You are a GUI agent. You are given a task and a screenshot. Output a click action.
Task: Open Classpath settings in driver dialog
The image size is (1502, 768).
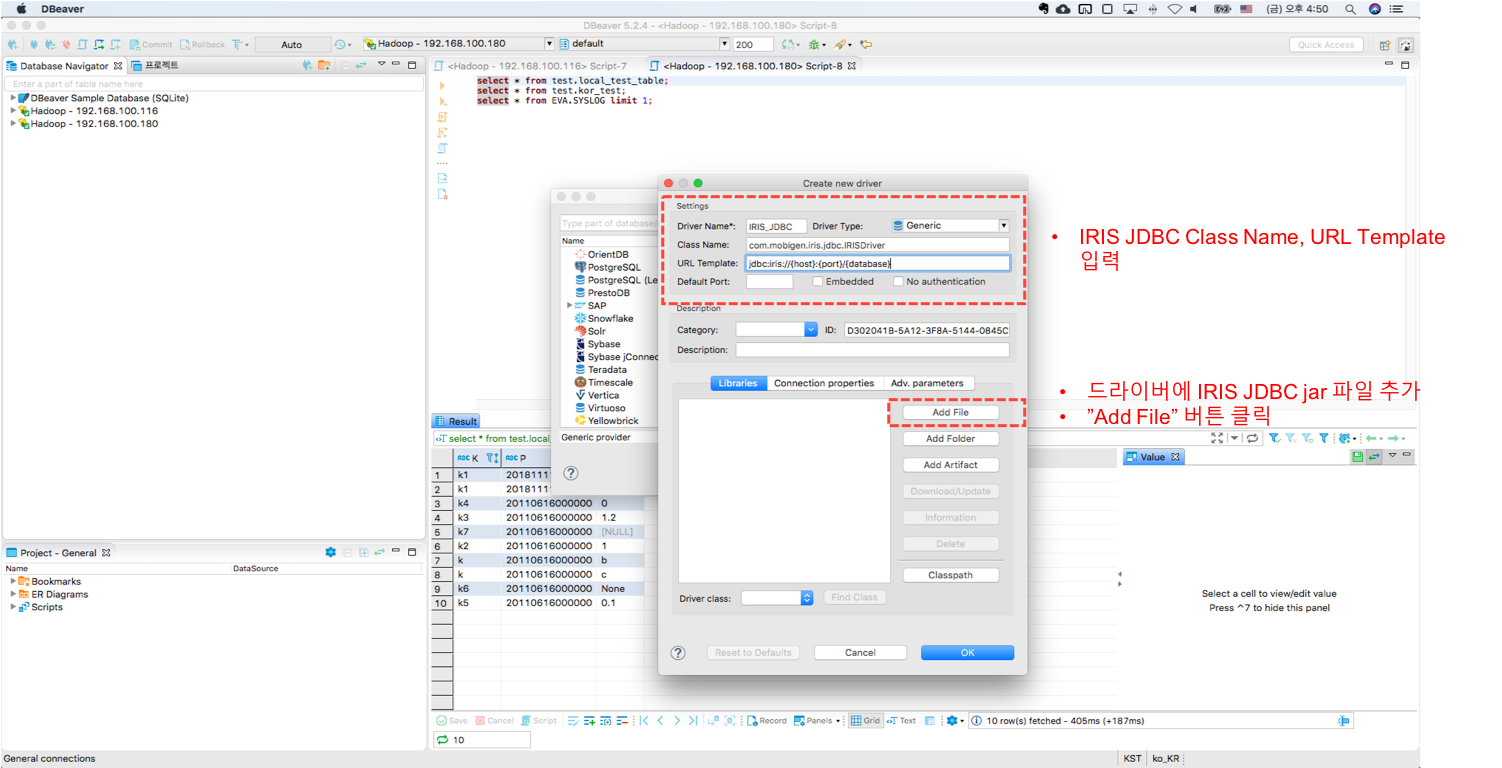(950, 575)
